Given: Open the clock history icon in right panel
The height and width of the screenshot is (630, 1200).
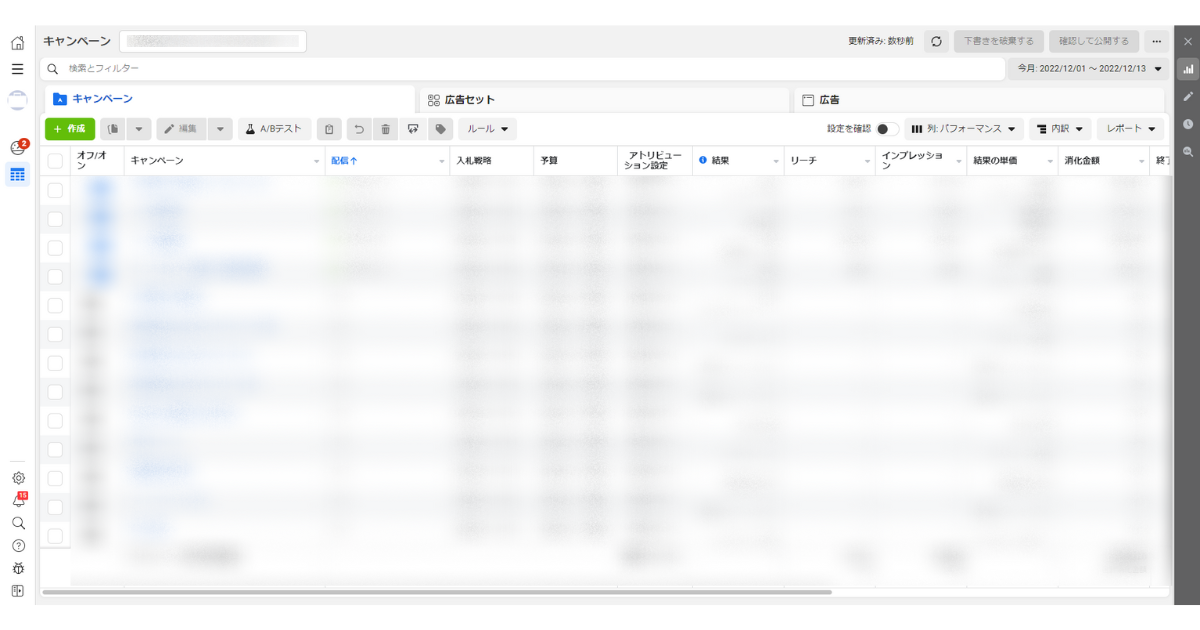Looking at the screenshot, I should click(x=1188, y=124).
